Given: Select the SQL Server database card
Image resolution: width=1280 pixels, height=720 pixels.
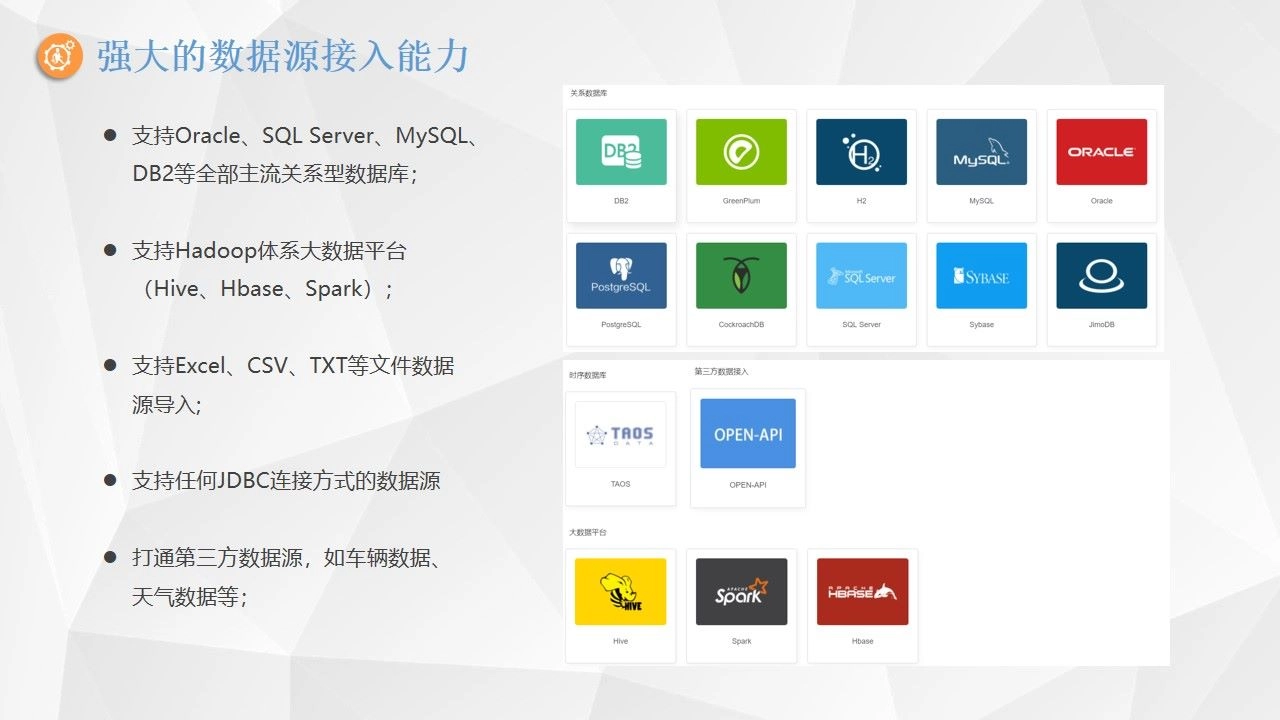Looking at the screenshot, I should (861, 290).
